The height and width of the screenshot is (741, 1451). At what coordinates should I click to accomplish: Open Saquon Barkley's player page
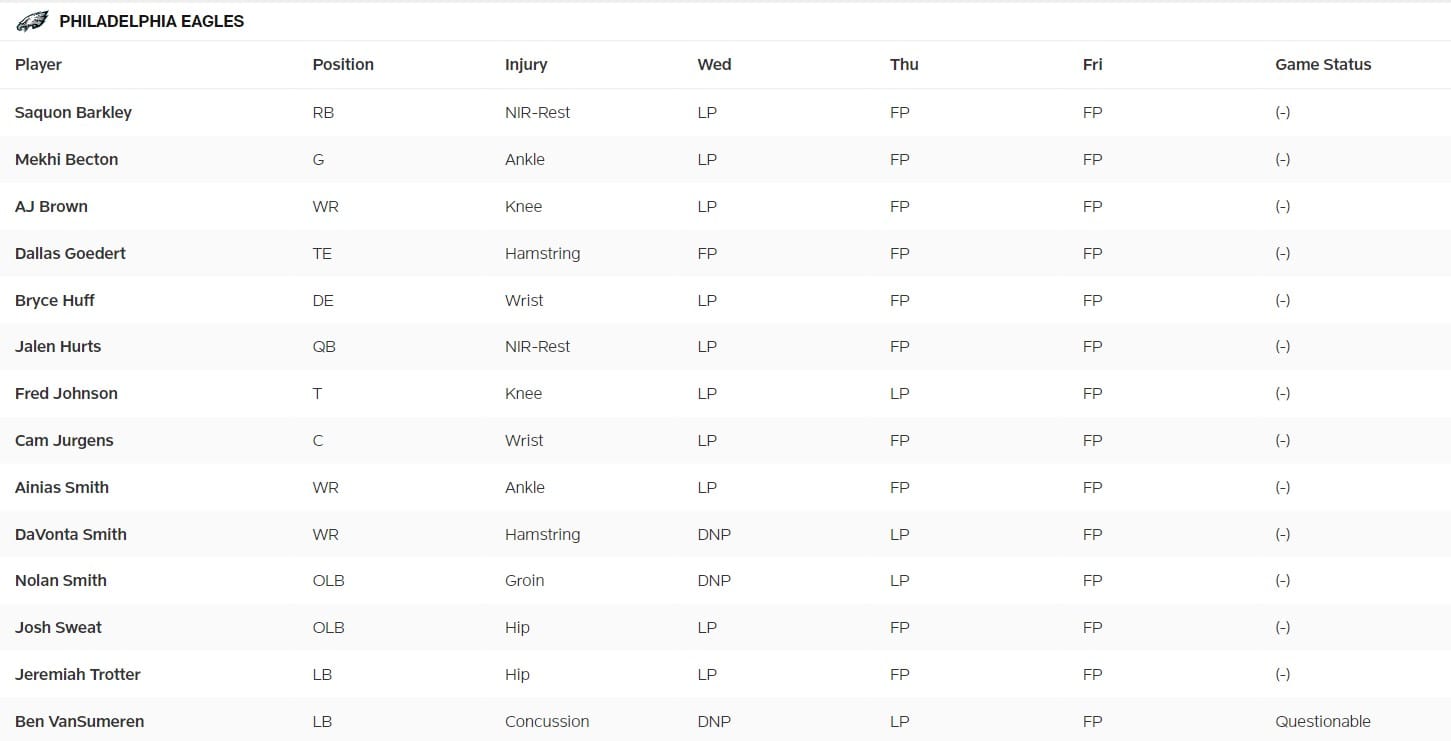[73, 113]
